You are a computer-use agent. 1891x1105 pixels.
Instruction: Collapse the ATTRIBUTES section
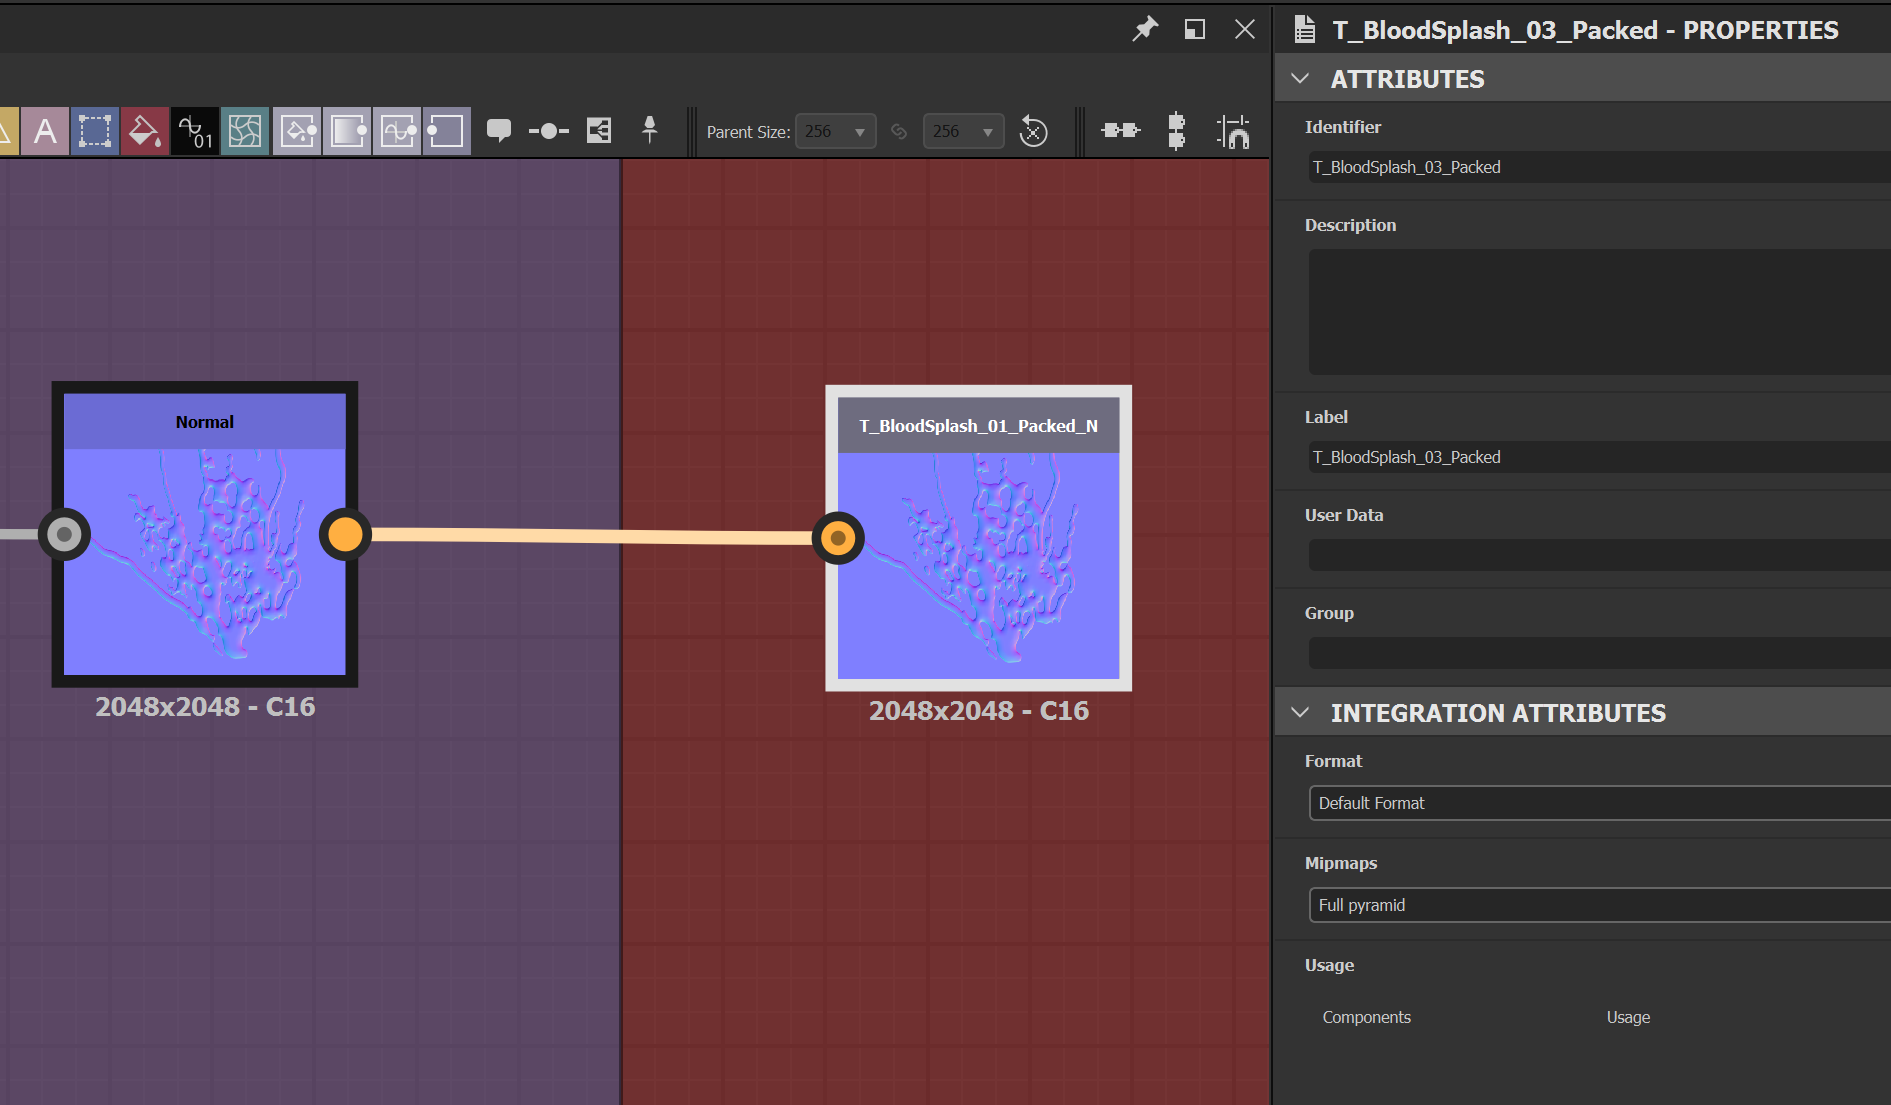(x=1300, y=79)
